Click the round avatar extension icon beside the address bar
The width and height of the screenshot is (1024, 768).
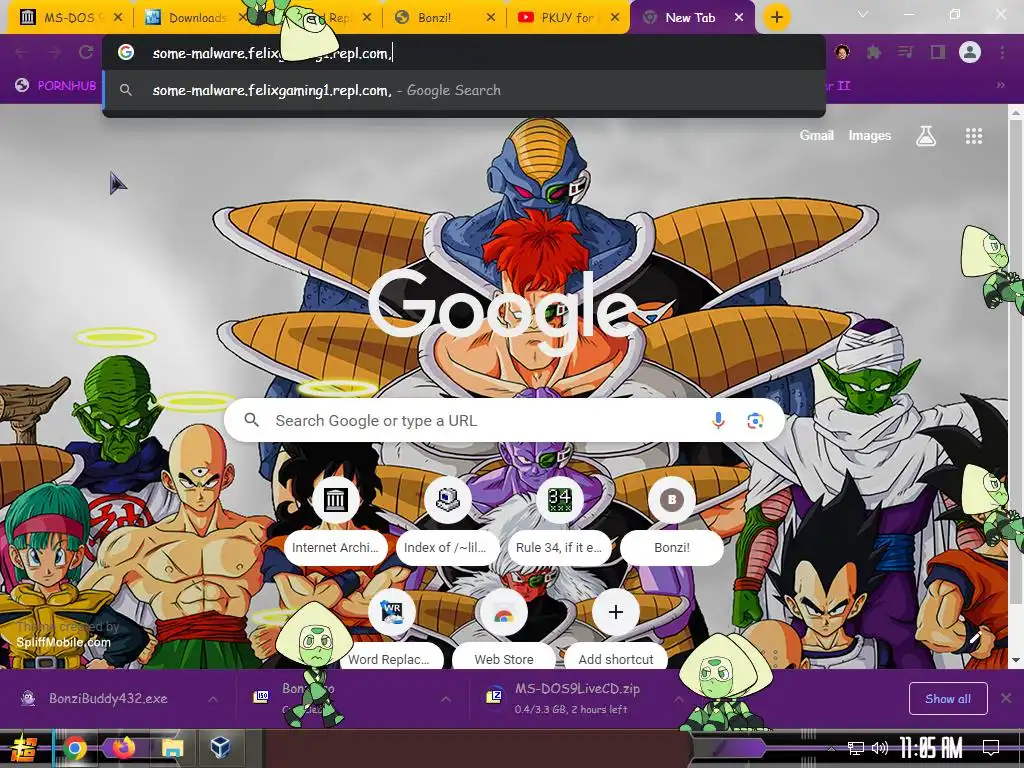coord(842,52)
